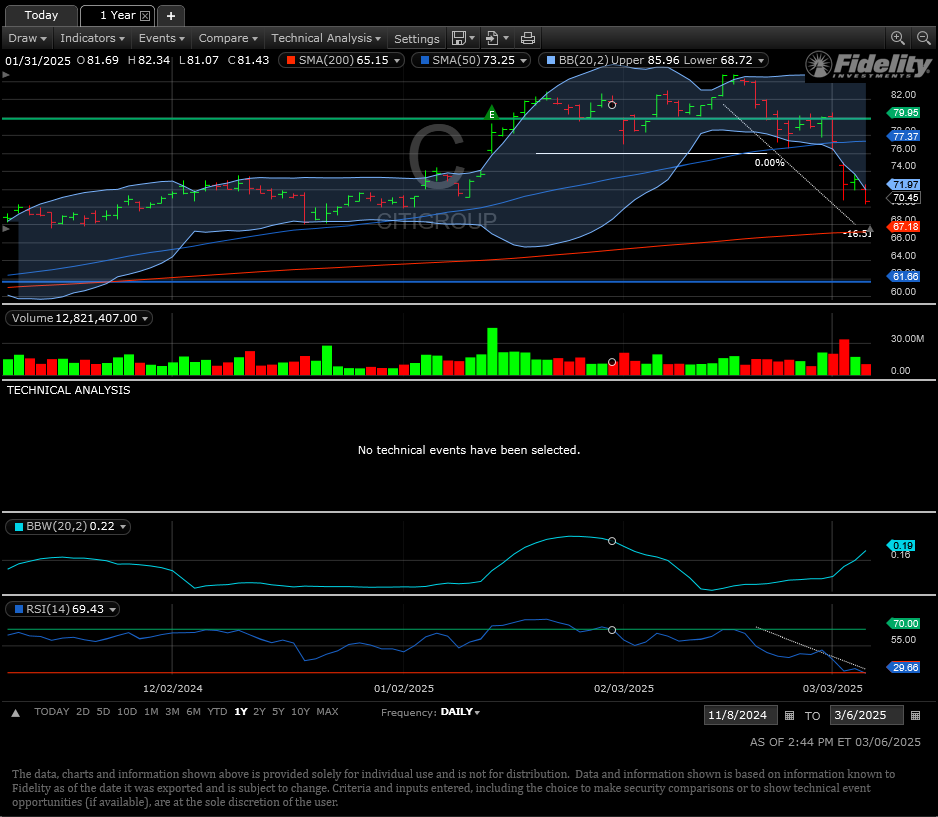The width and height of the screenshot is (938, 817).
Task: Select the 10Y time range
Action: (300, 712)
